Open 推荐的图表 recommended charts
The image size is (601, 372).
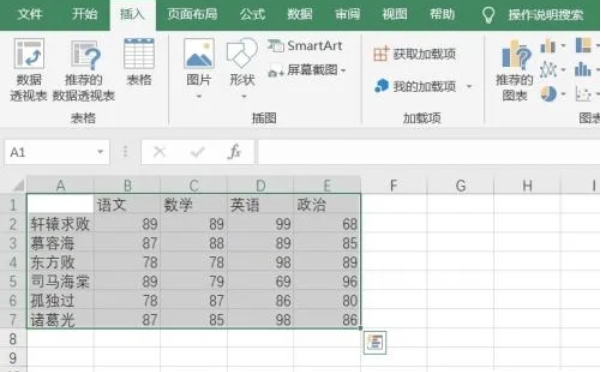(514, 70)
